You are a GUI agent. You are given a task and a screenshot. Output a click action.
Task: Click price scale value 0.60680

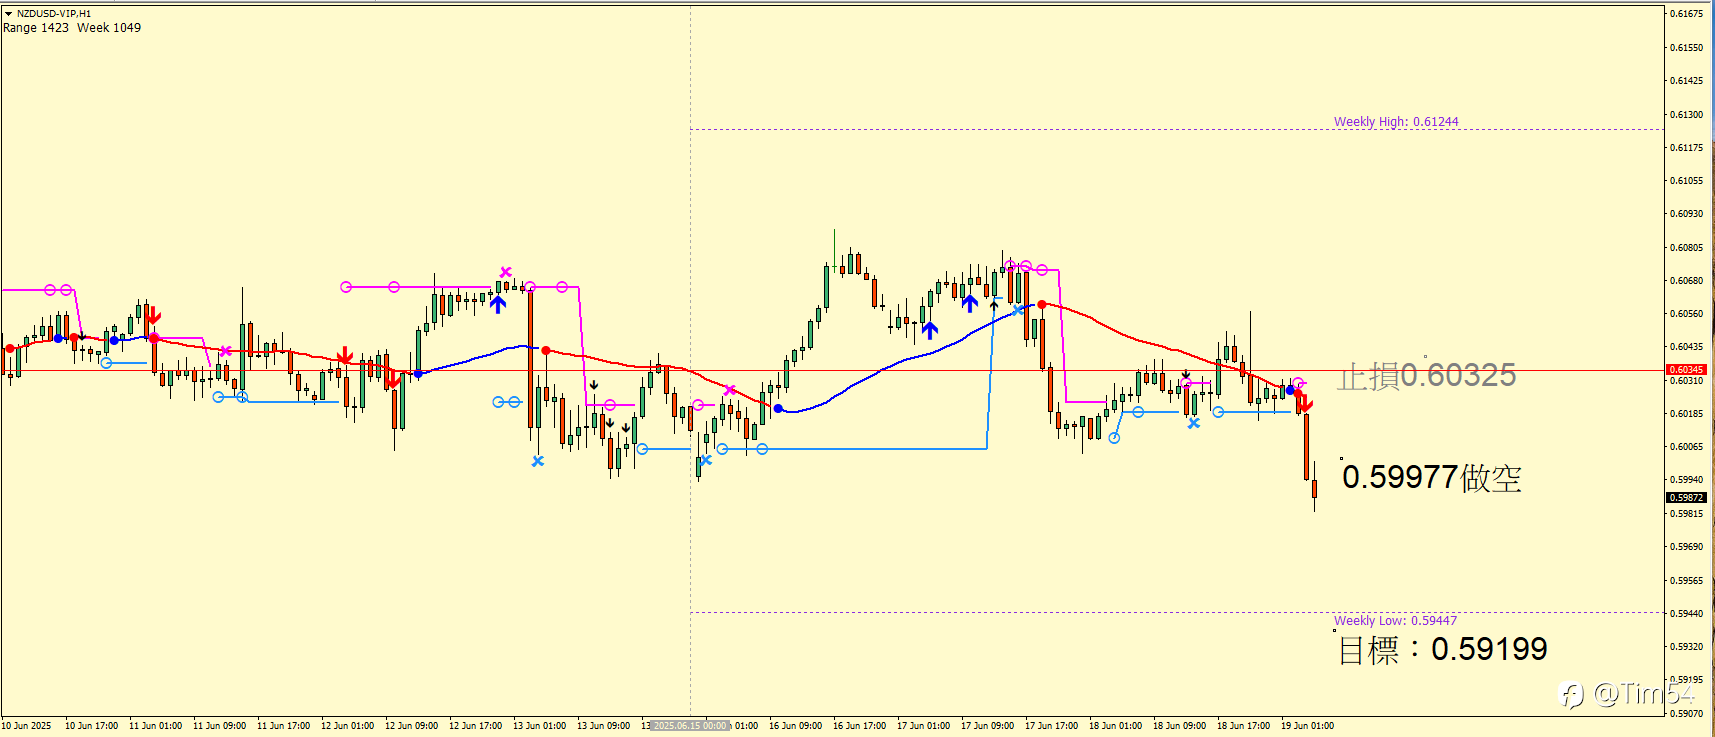tap(1687, 281)
